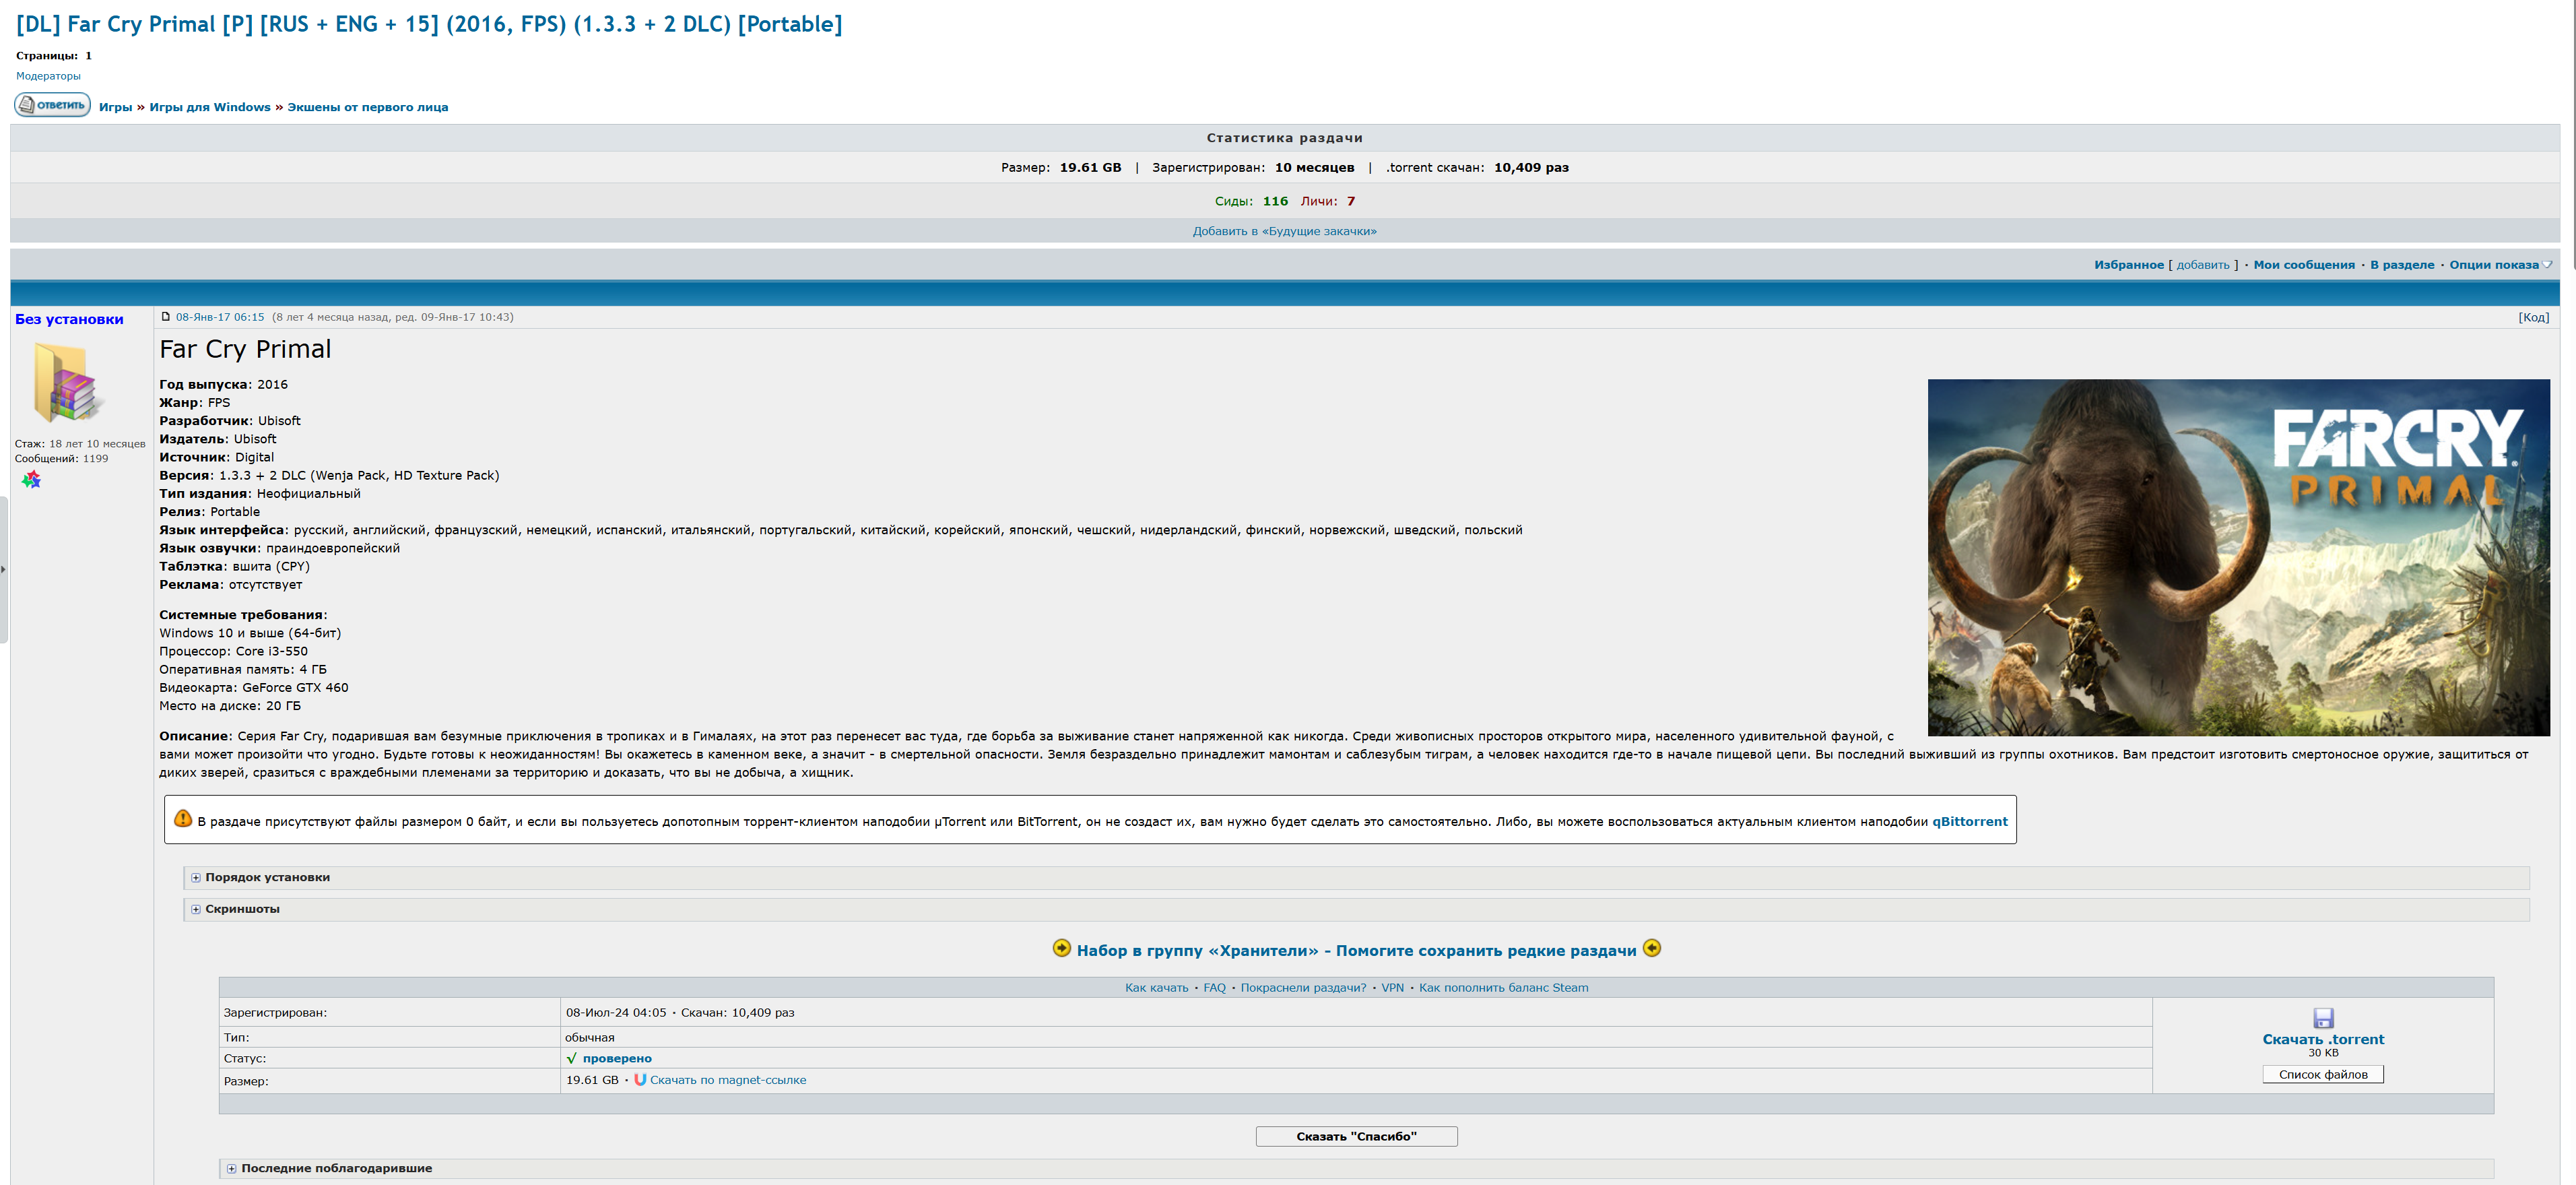Screen dimensions: 2576x1185
Task: Click the left yellow arrow icon
Action: click(x=1062, y=948)
